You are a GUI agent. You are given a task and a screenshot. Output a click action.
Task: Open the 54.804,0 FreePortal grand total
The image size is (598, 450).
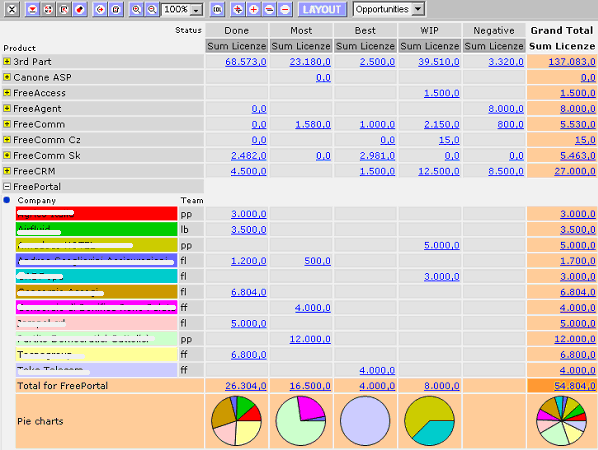(x=575, y=386)
